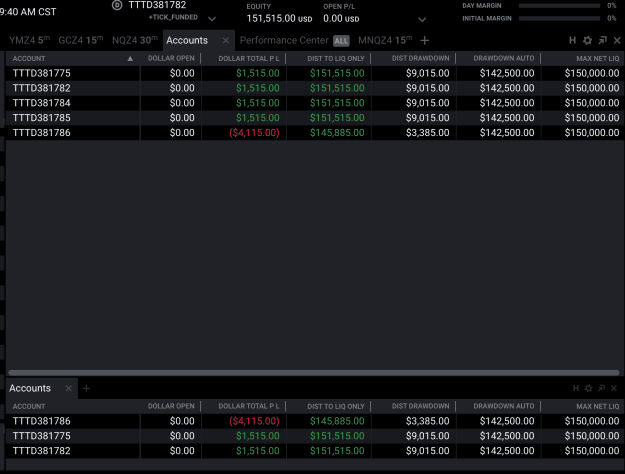Sort the upper table by DIST TO LIQ ONLY
The width and height of the screenshot is (625, 474).
coord(336,59)
